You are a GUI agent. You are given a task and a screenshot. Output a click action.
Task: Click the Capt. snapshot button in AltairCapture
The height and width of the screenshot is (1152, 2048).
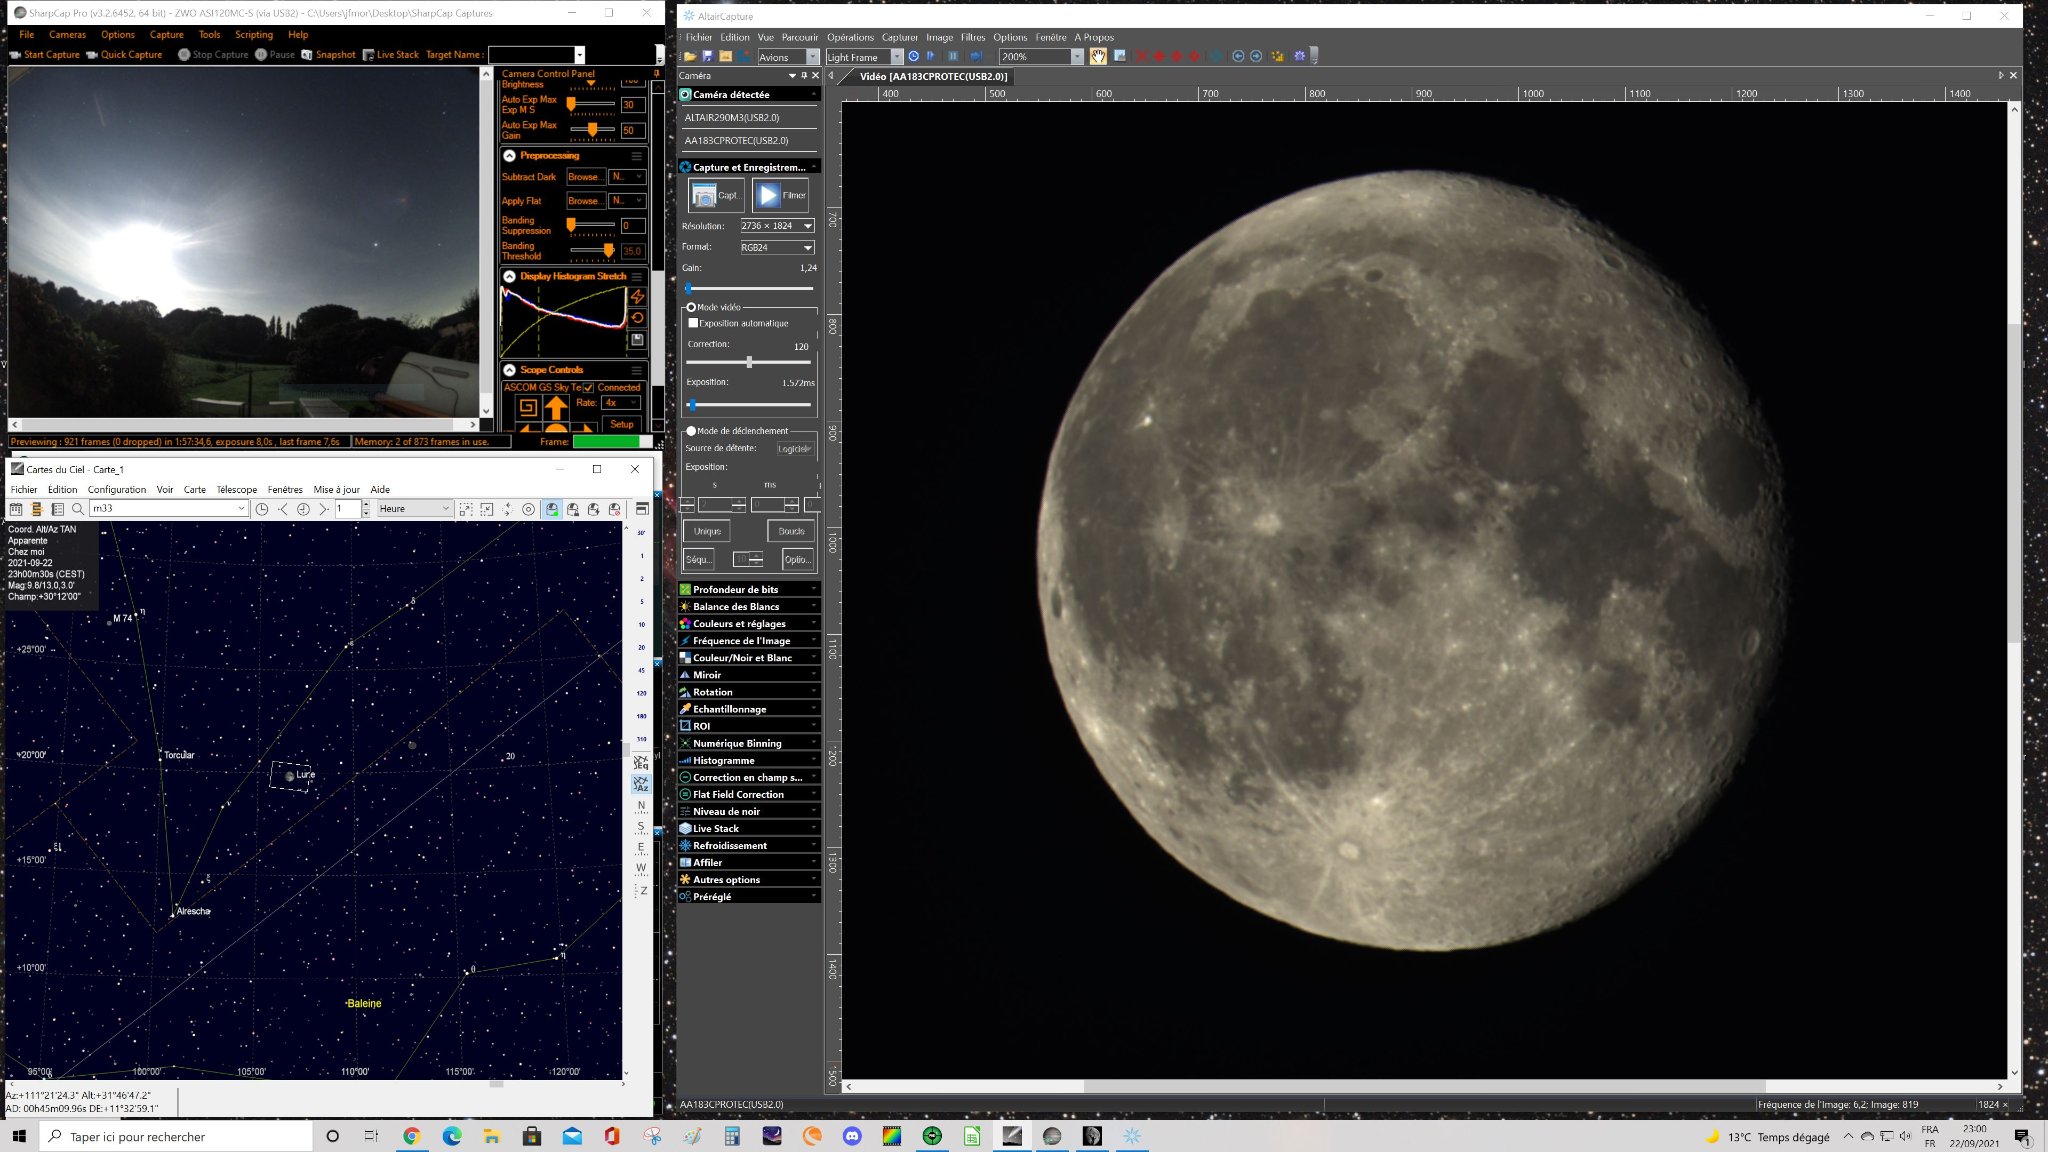pos(717,195)
